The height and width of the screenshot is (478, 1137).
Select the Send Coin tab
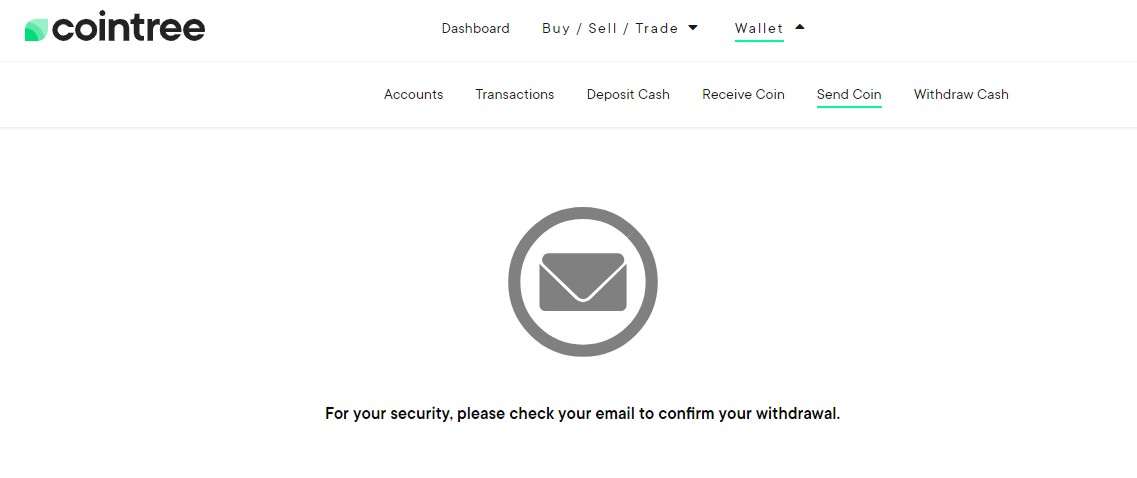pyautogui.click(x=849, y=94)
